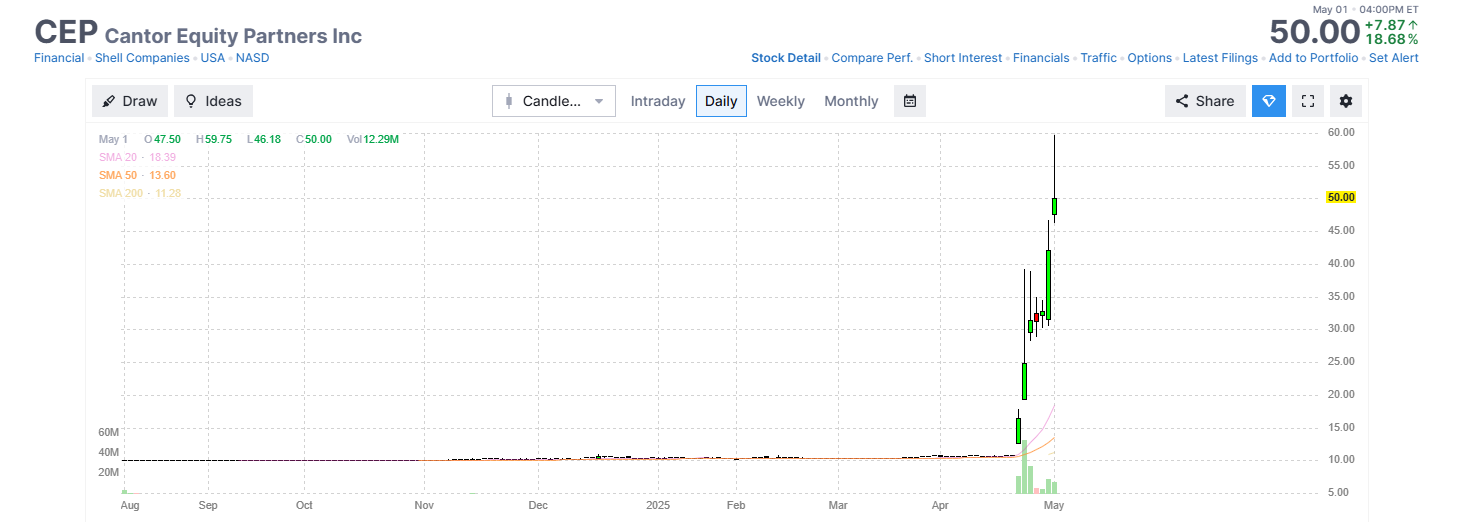Click Set Alert link
This screenshot has height=522, width=1458.
click(x=1394, y=58)
